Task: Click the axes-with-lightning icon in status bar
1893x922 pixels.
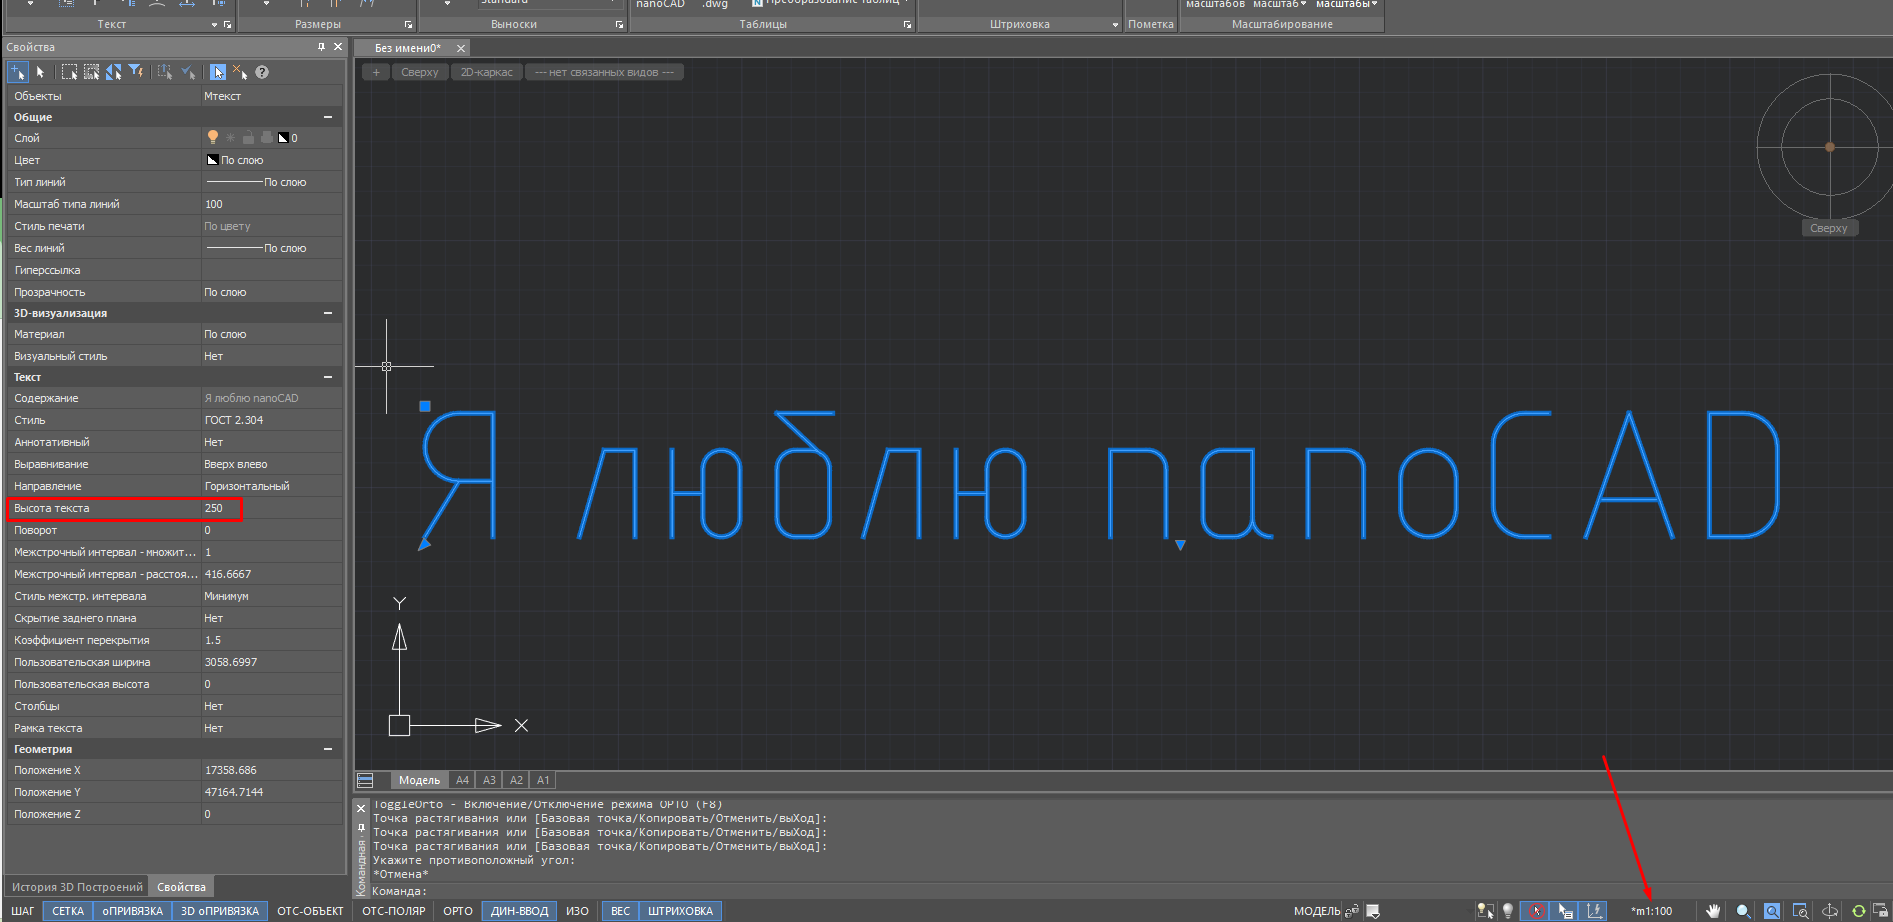Action: tap(1594, 911)
